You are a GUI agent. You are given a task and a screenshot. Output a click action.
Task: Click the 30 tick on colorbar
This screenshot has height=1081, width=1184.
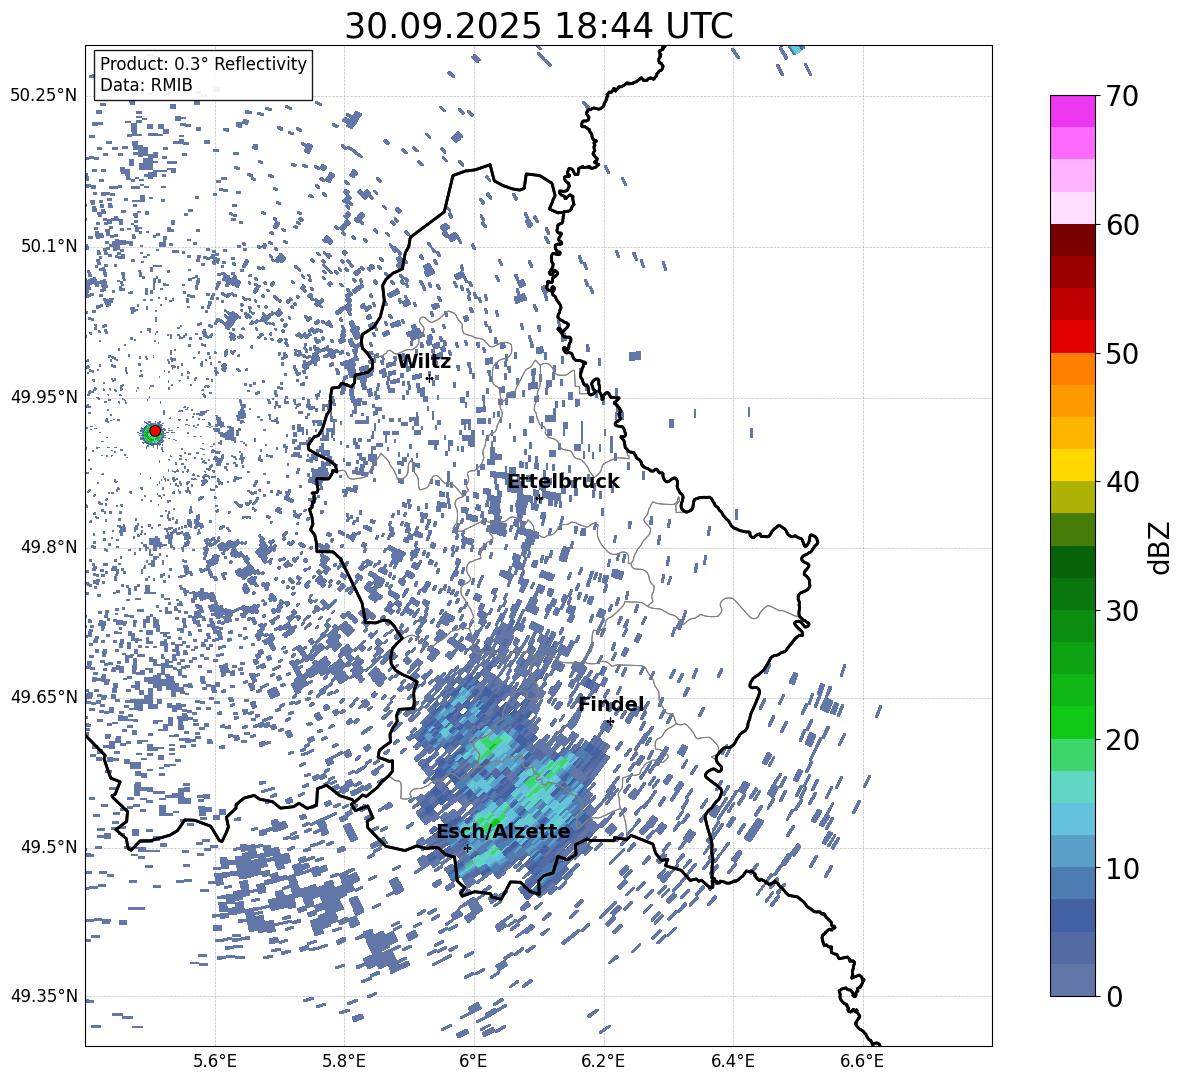1121,611
